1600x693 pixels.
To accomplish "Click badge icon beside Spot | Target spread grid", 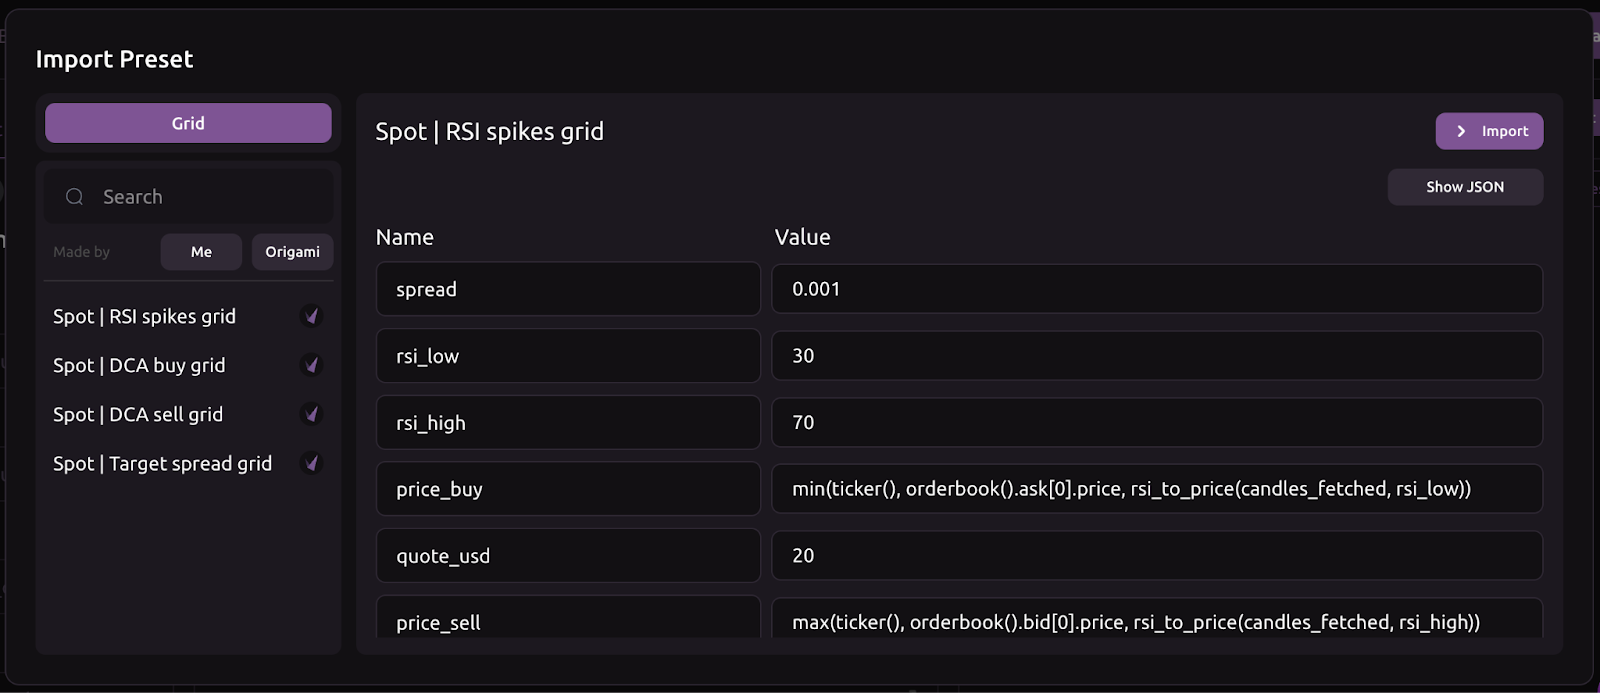I will 312,463.
